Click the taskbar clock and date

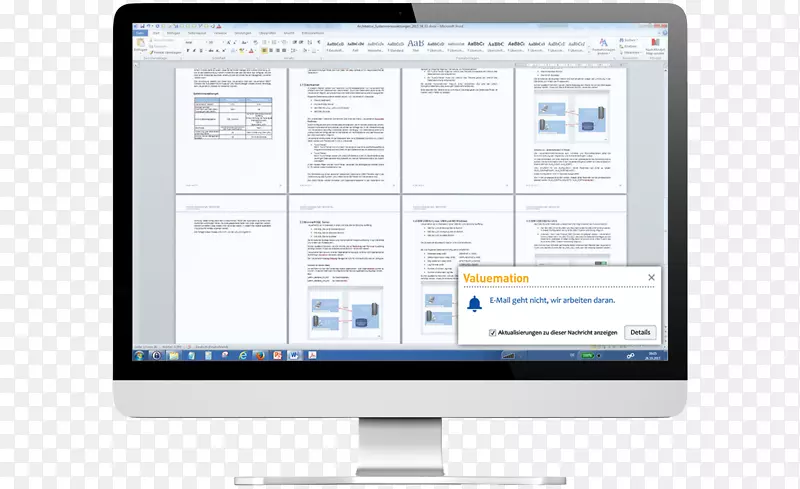[x=653, y=356]
